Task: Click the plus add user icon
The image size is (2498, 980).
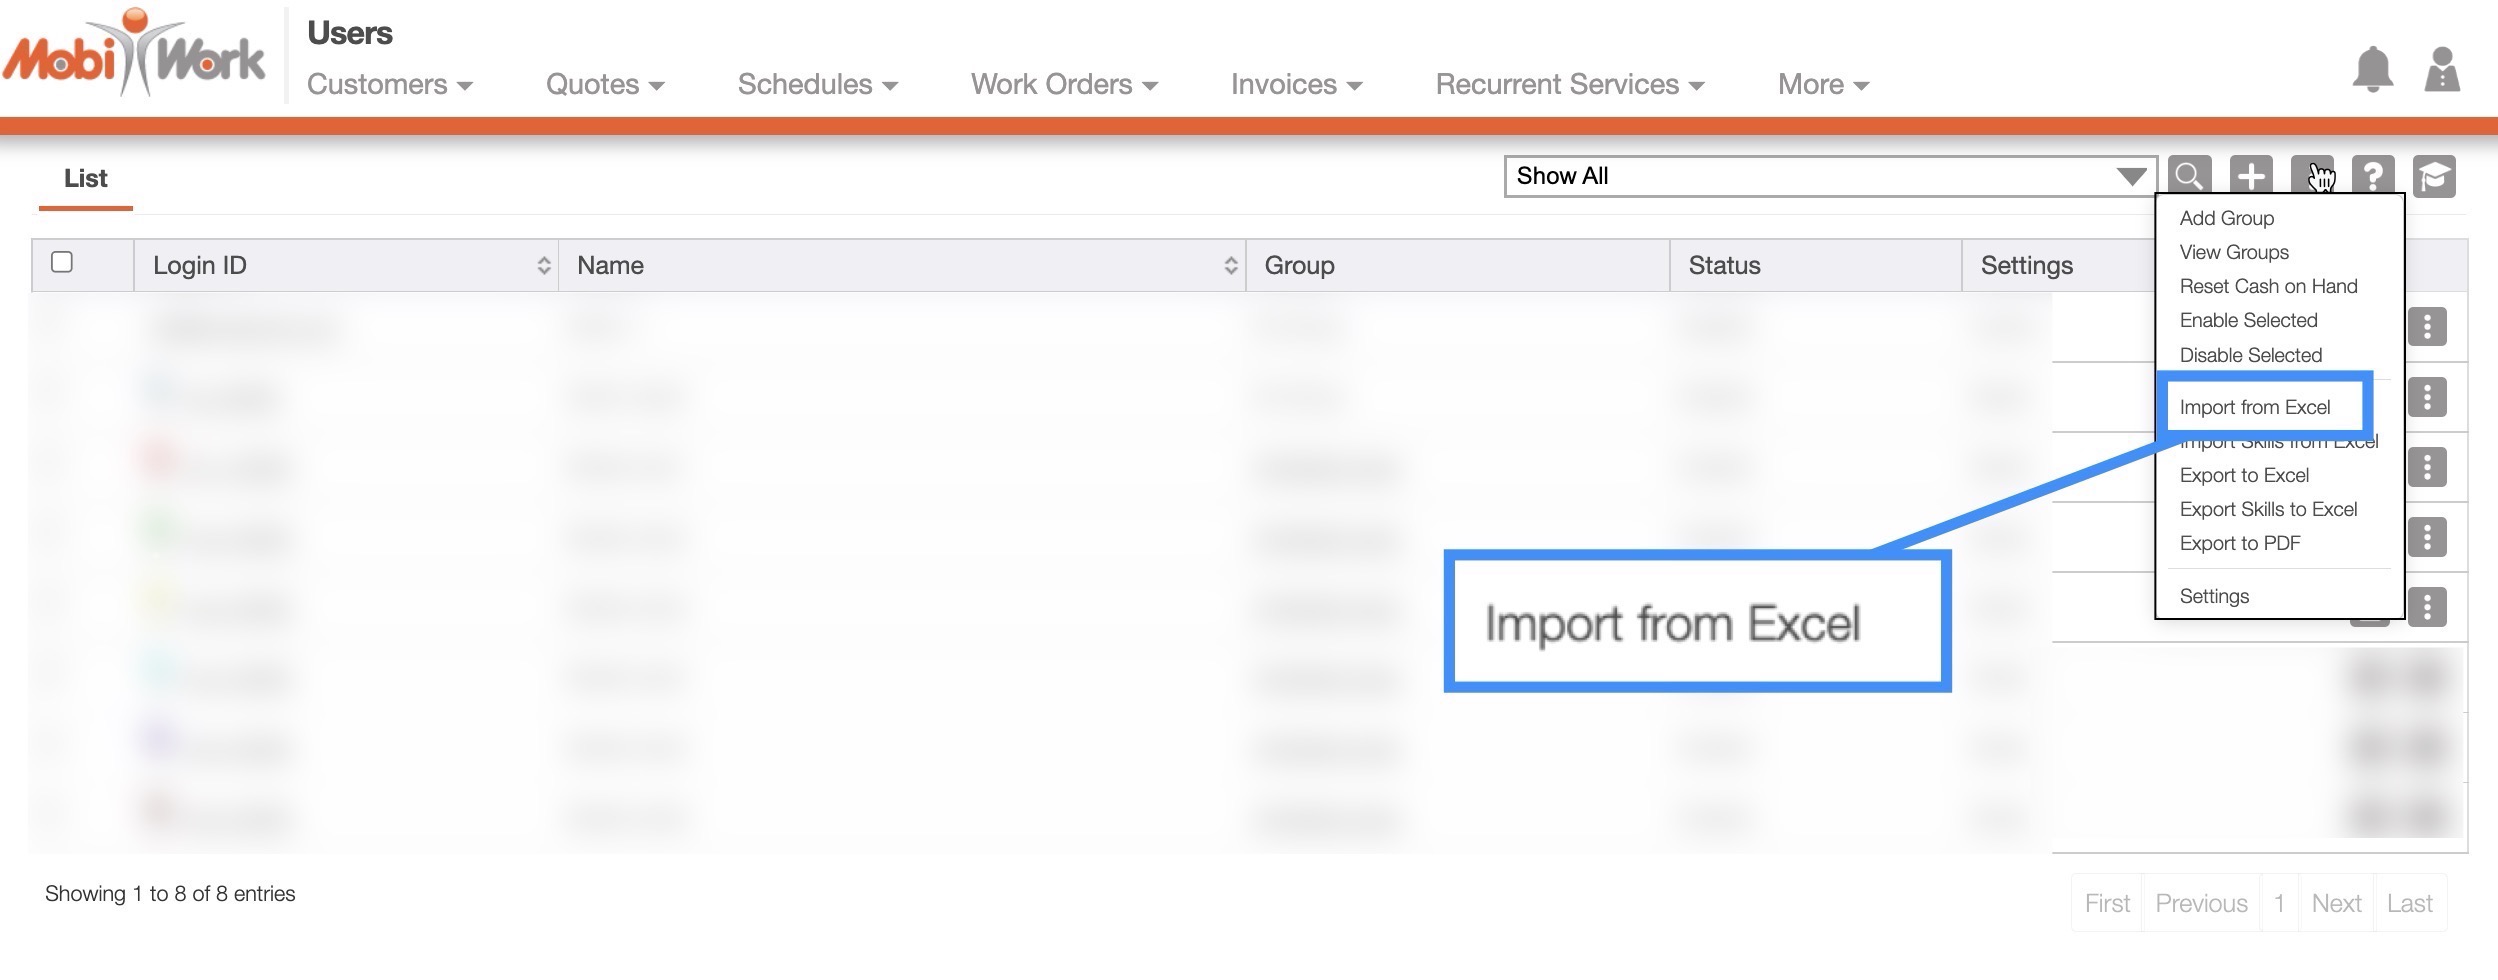Action: point(2251,177)
